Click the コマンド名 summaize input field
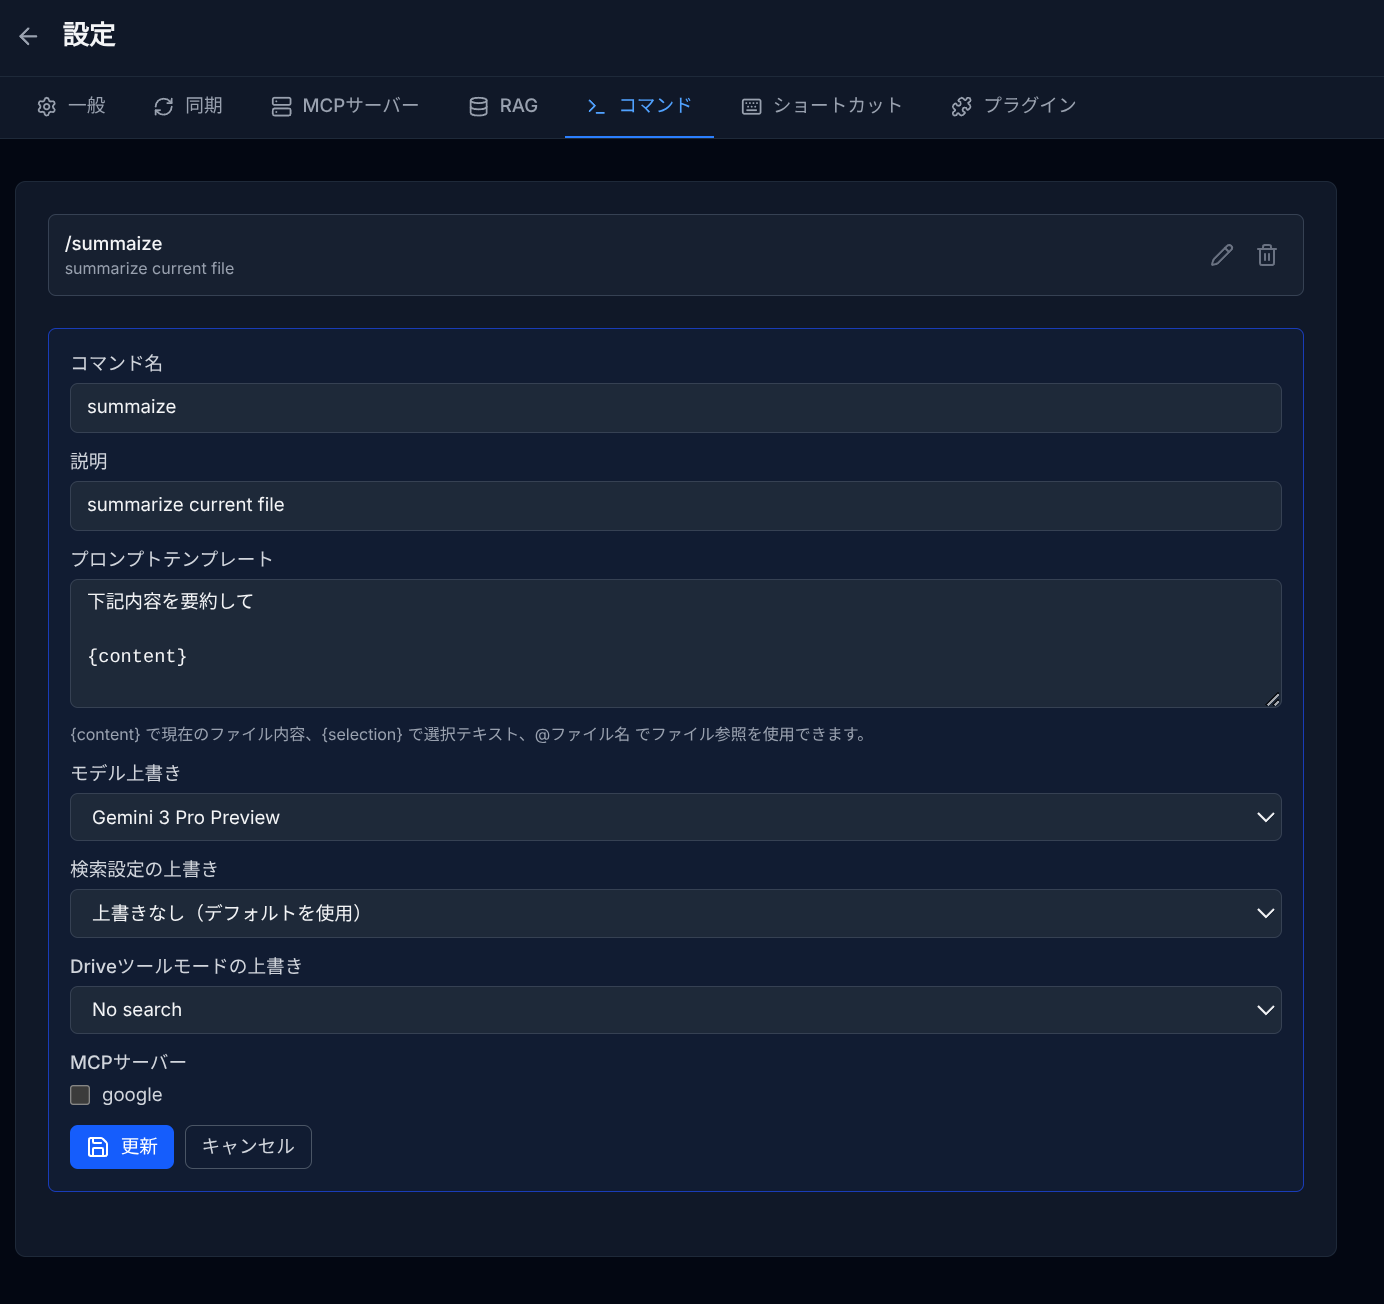 point(676,408)
